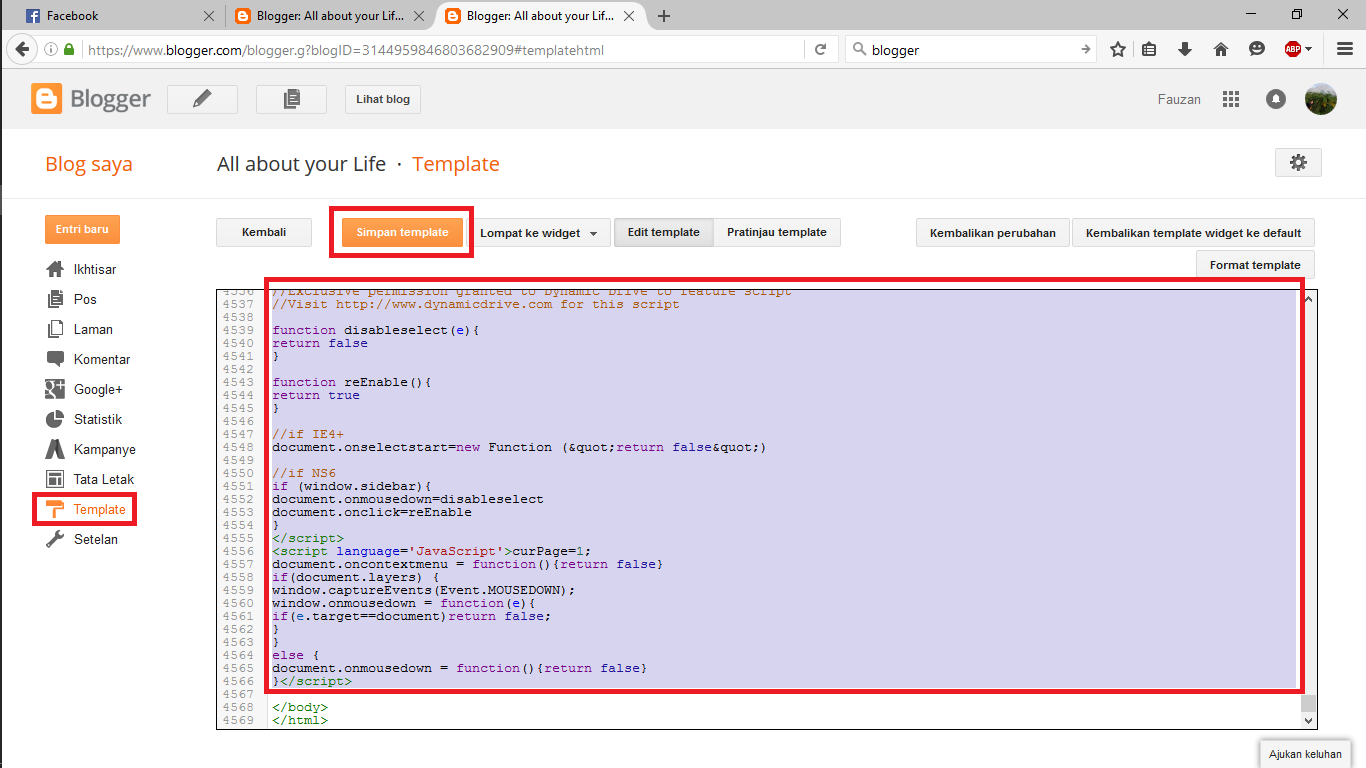Click All about your Life title

click(301, 164)
